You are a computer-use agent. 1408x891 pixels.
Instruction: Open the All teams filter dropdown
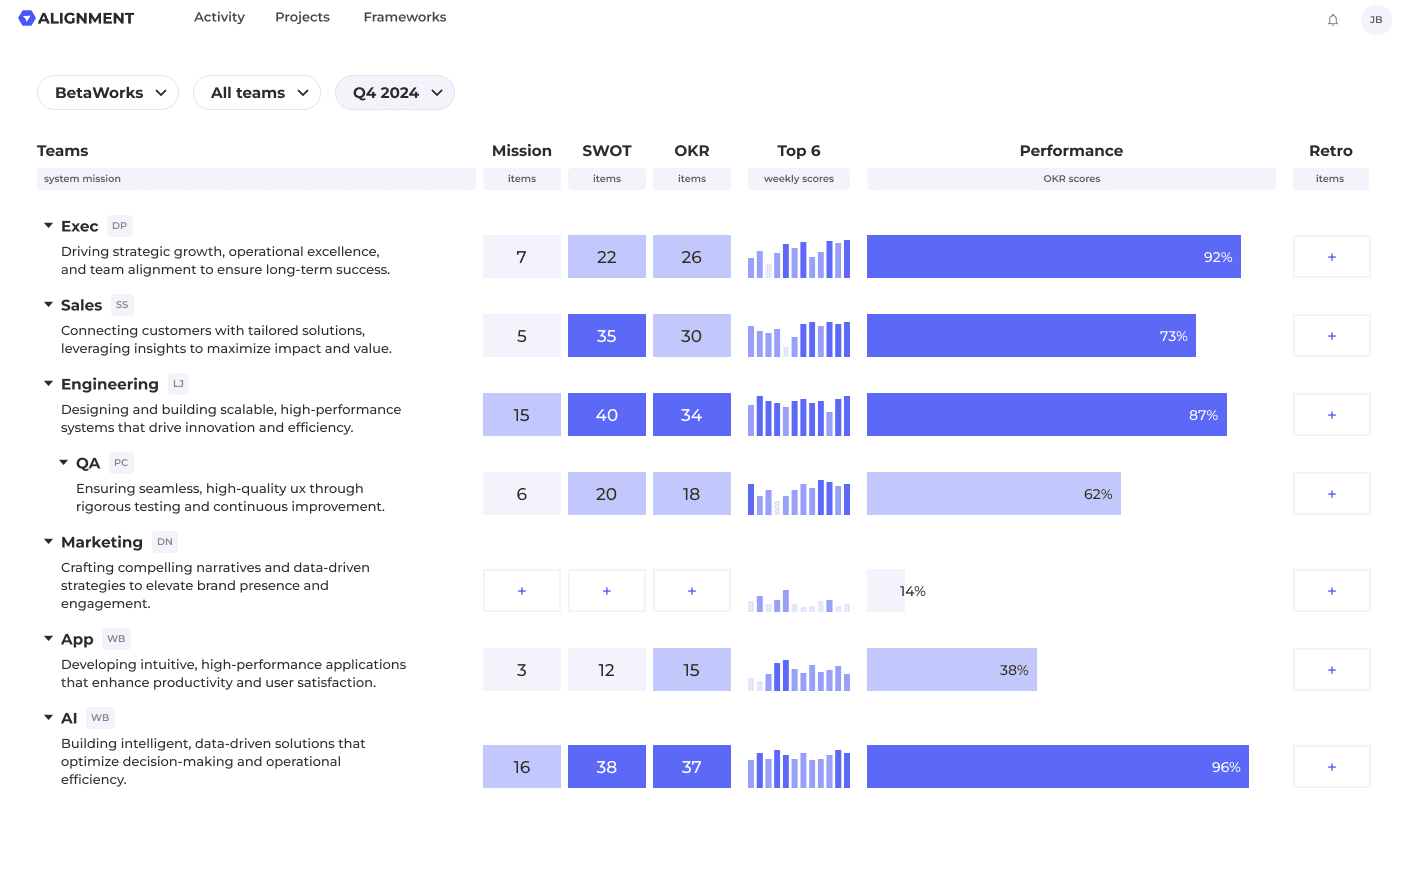coord(257,93)
